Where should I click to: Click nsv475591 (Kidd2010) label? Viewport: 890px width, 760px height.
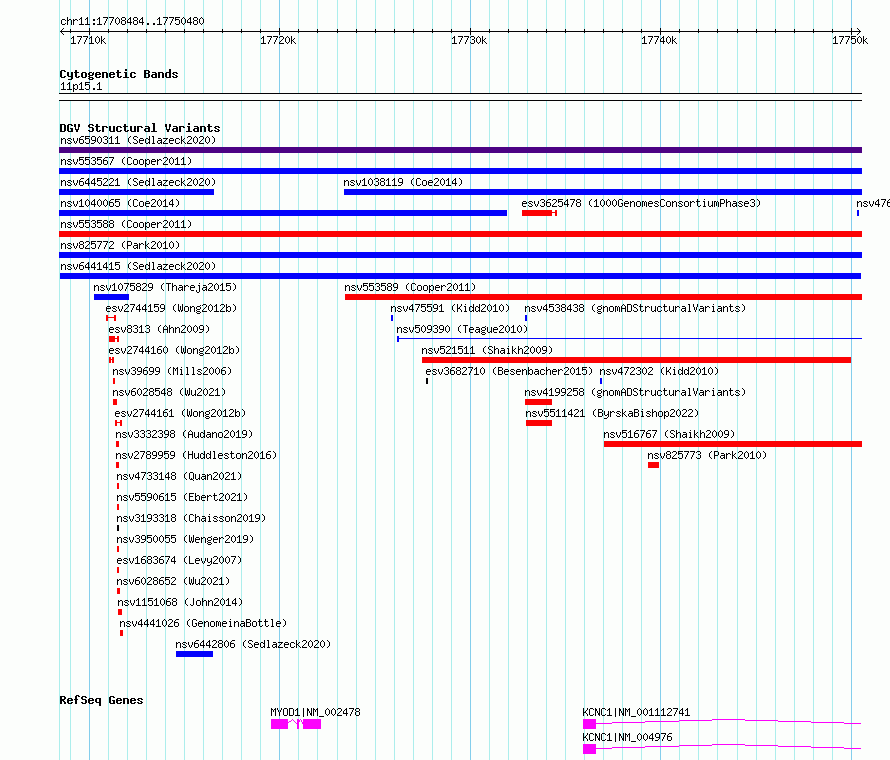point(450,308)
